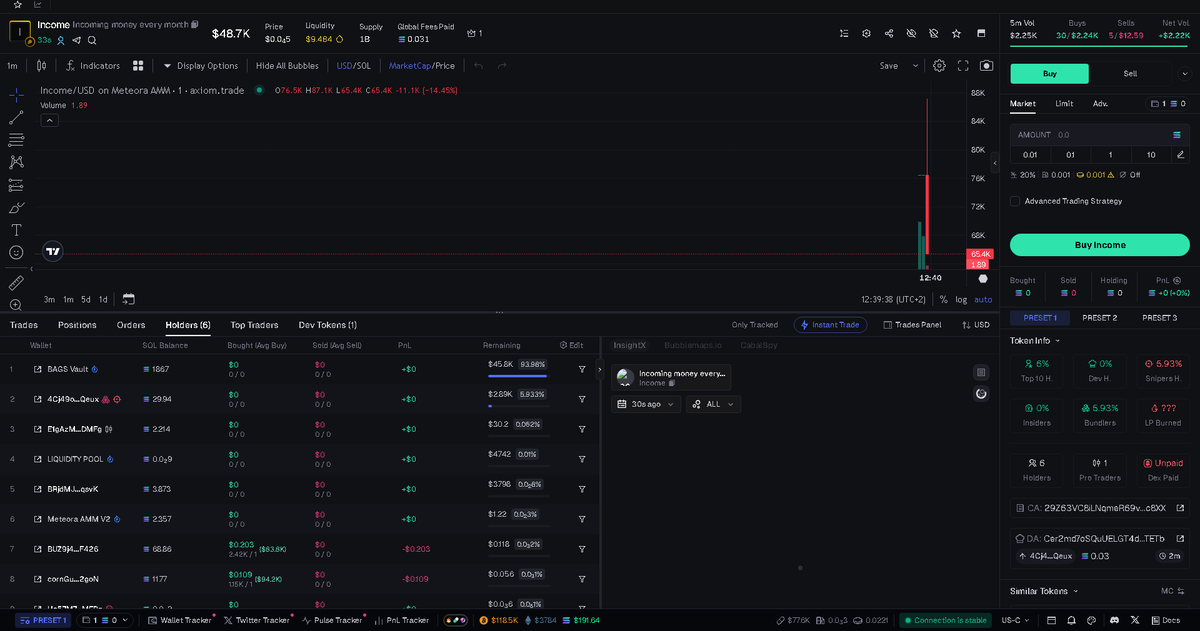Open chart layout templates grid icon
Screen dimensions: 1200x631
(139, 66)
